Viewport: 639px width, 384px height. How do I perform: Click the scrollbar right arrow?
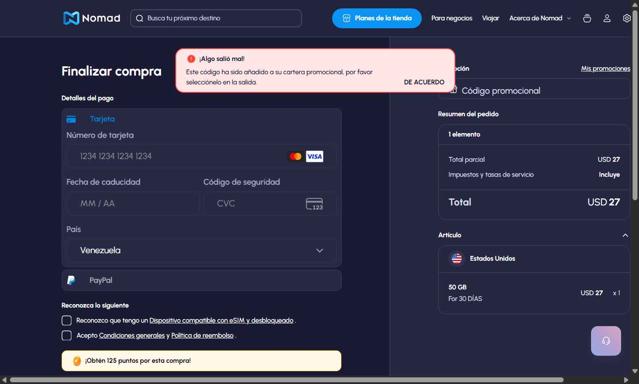626,380
